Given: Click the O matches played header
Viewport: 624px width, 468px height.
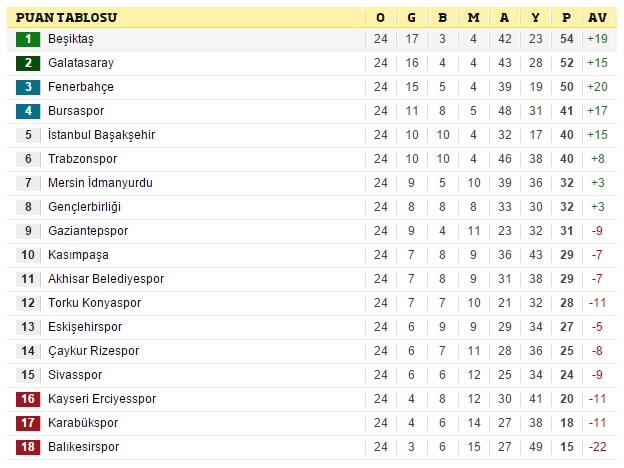Looking at the screenshot, I should click(380, 18).
